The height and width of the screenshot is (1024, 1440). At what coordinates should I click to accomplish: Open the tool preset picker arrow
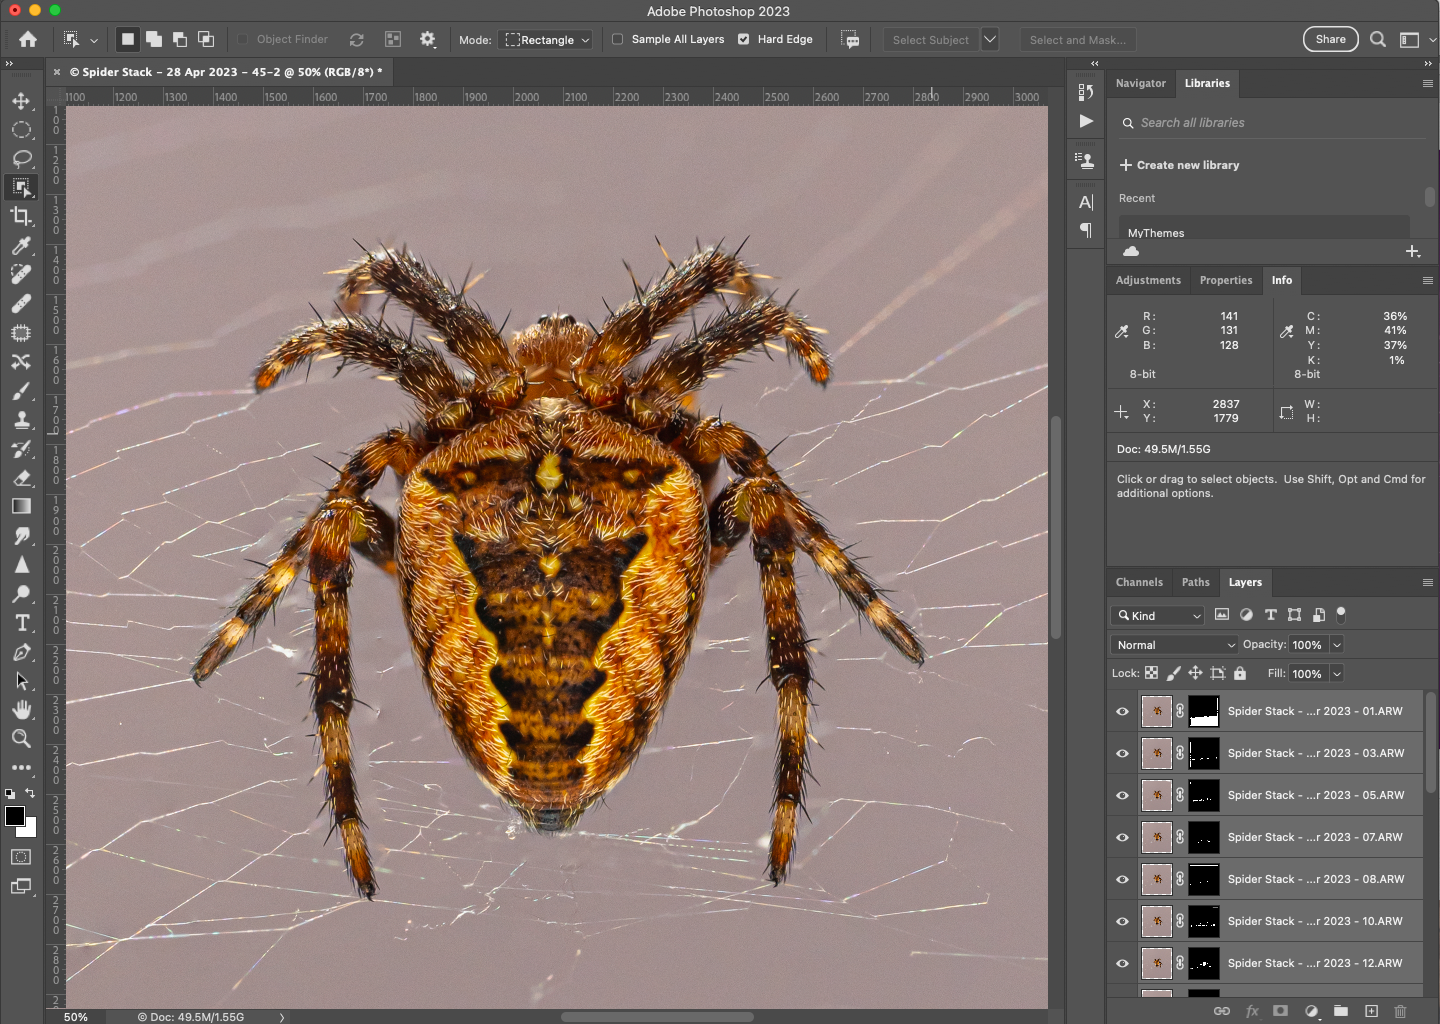(94, 41)
